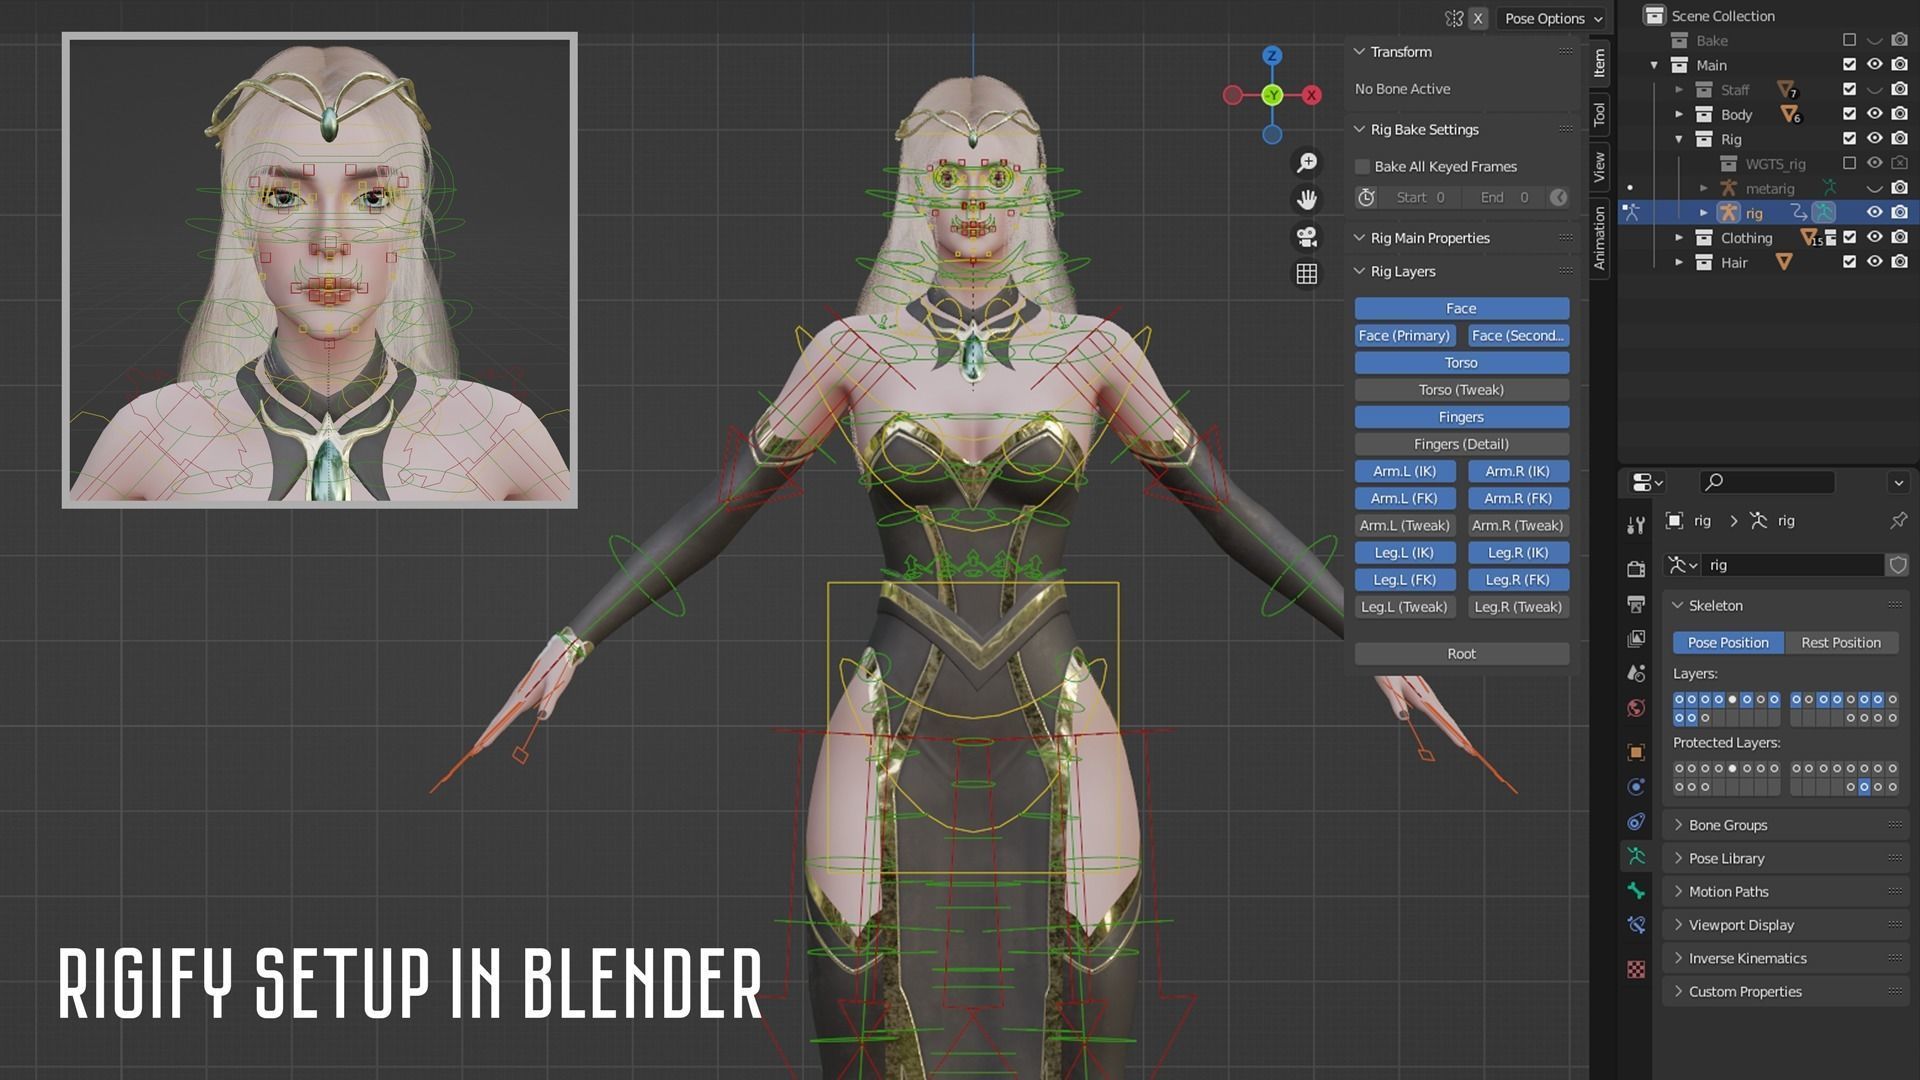The width and height of the screenshot is (1920, 1080).
Task: Click the viewport zoom magnifier icon
Action: (1307, 163)
